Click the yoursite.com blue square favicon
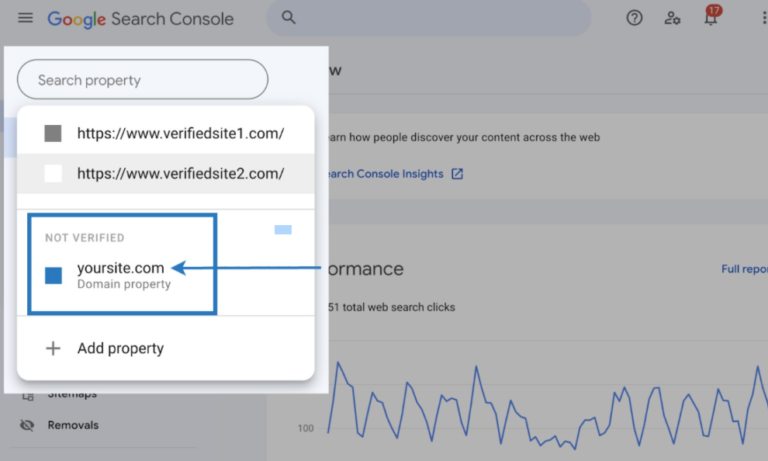Viewport: 768px width, 461px height. (53, 275)
